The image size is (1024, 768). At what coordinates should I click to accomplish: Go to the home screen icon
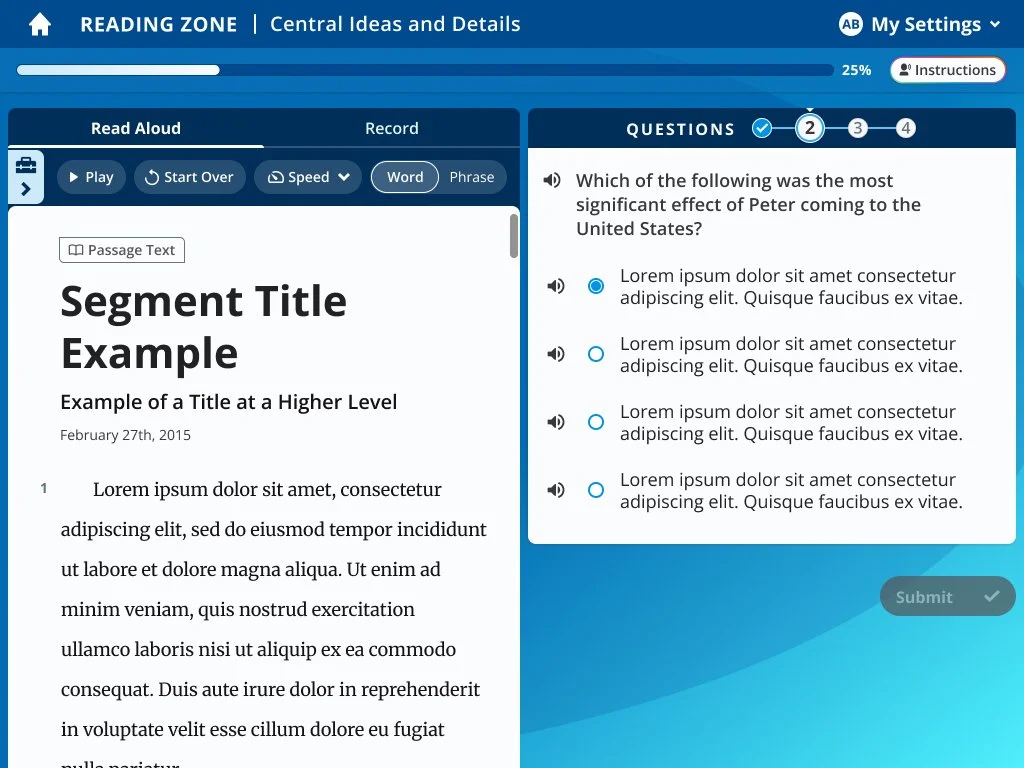[x=40, y=25]
